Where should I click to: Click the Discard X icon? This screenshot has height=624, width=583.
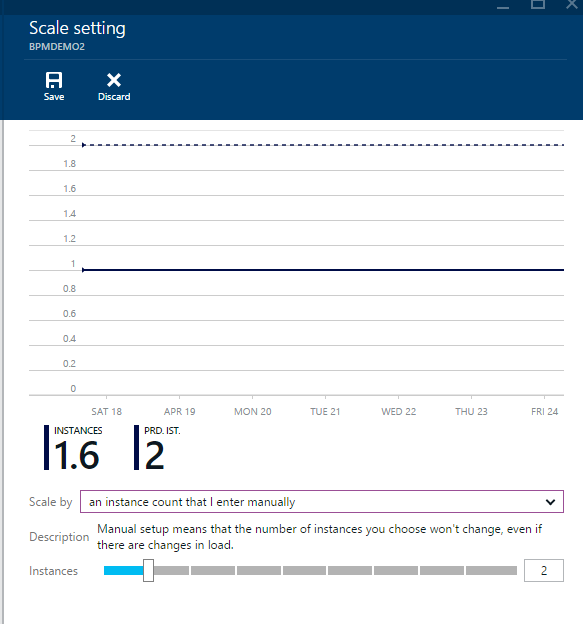click(x=114, y=80)
